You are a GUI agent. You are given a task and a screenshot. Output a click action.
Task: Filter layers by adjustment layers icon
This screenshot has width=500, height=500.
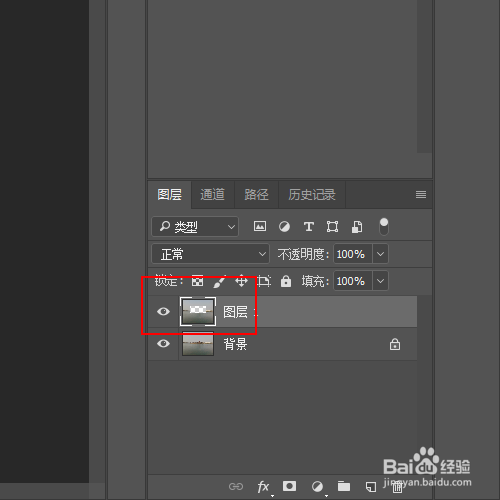point(284,227)
